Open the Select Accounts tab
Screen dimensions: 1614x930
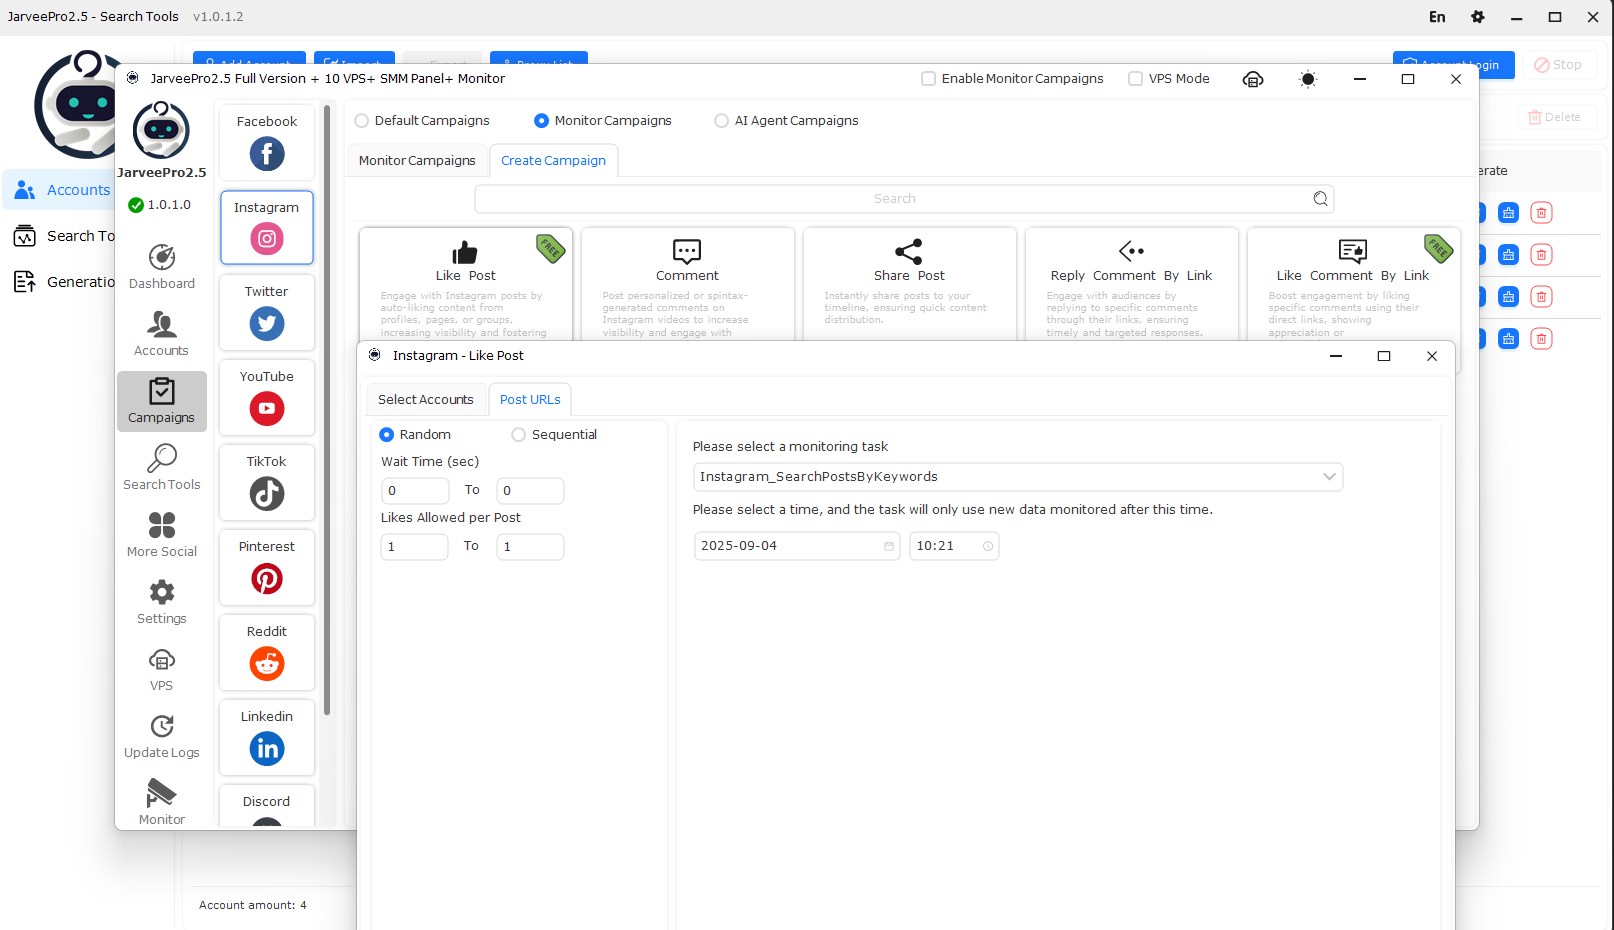point(426,400)
